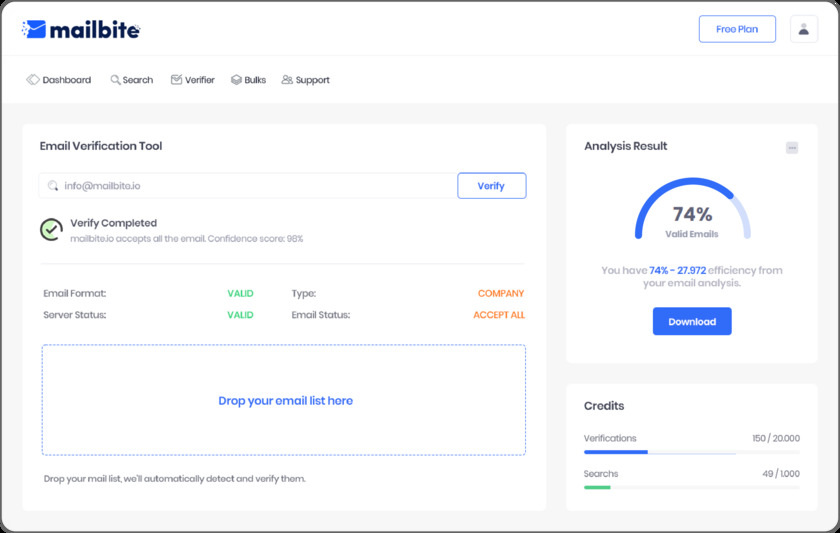840x533 pixels.
Task: Click the ACCEPT ALL email status
Action: click(x=499, y=315)
